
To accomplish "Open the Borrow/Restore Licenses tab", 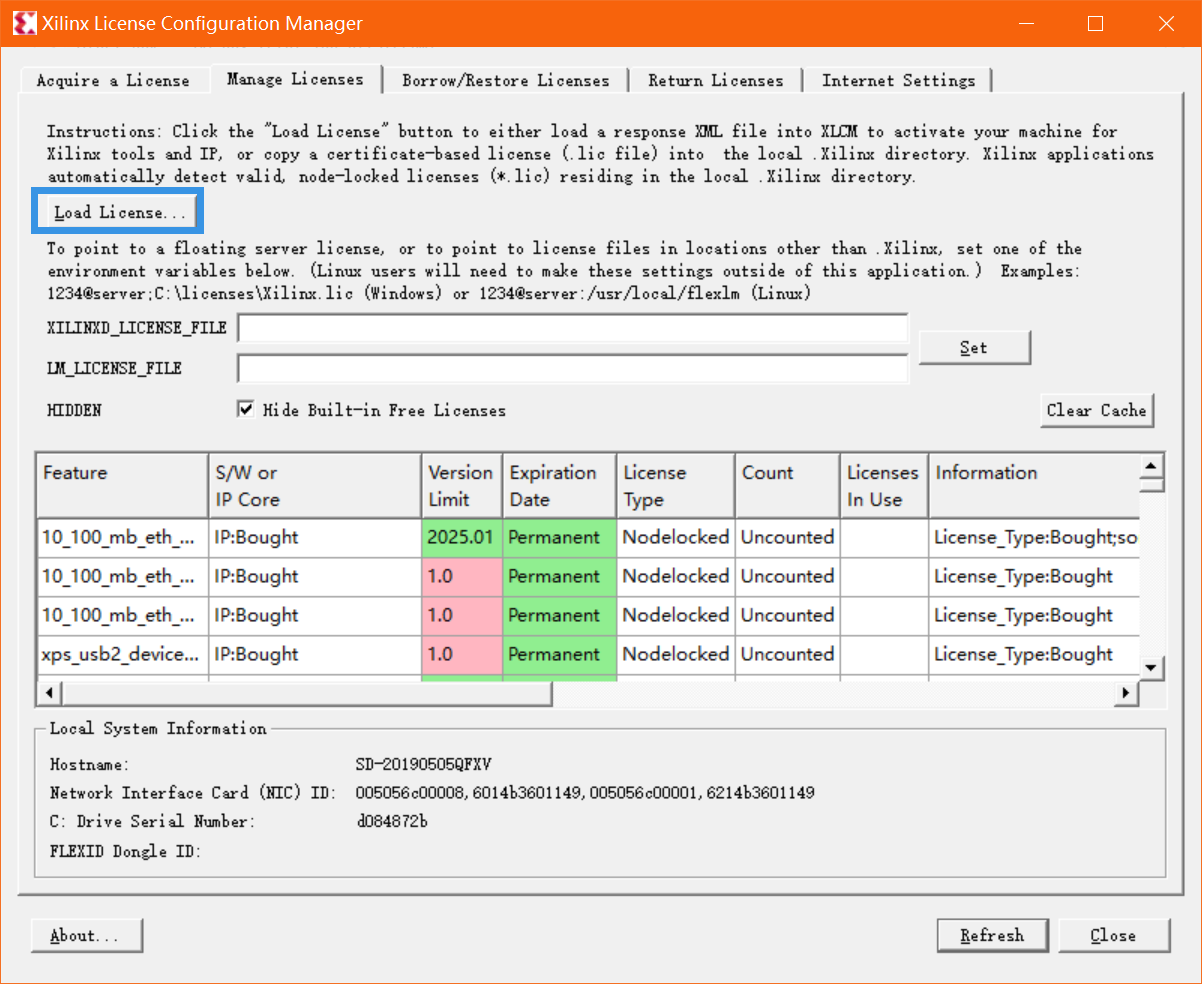I will coord(505,80).
